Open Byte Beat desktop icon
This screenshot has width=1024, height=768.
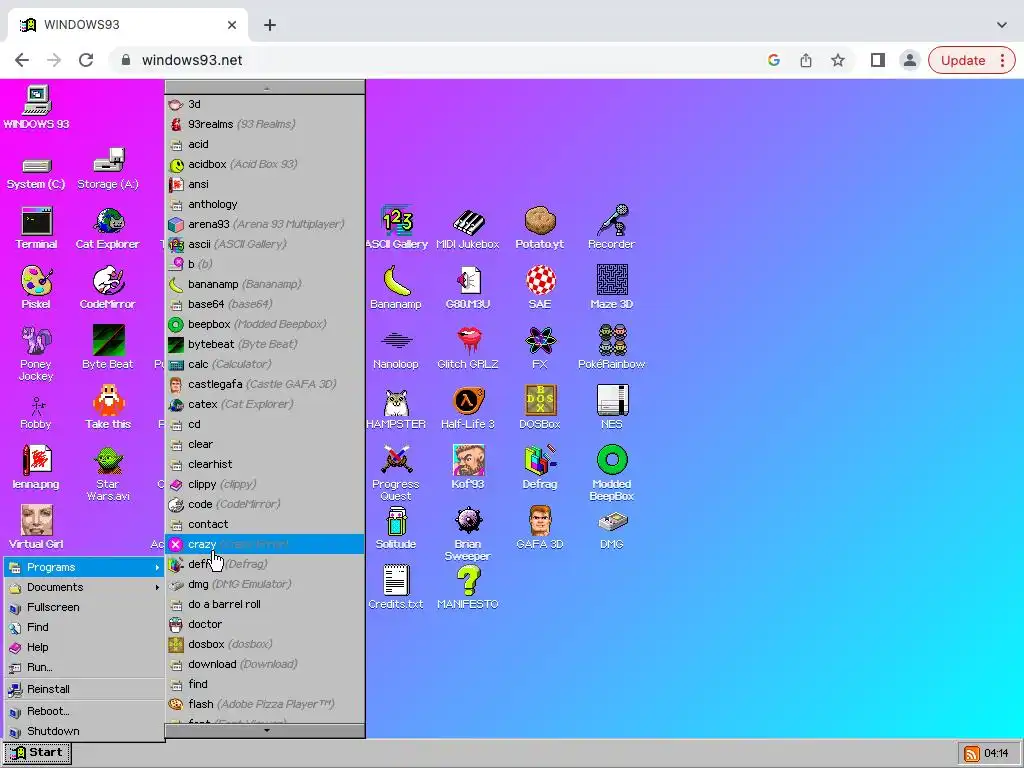coord(108,347)
